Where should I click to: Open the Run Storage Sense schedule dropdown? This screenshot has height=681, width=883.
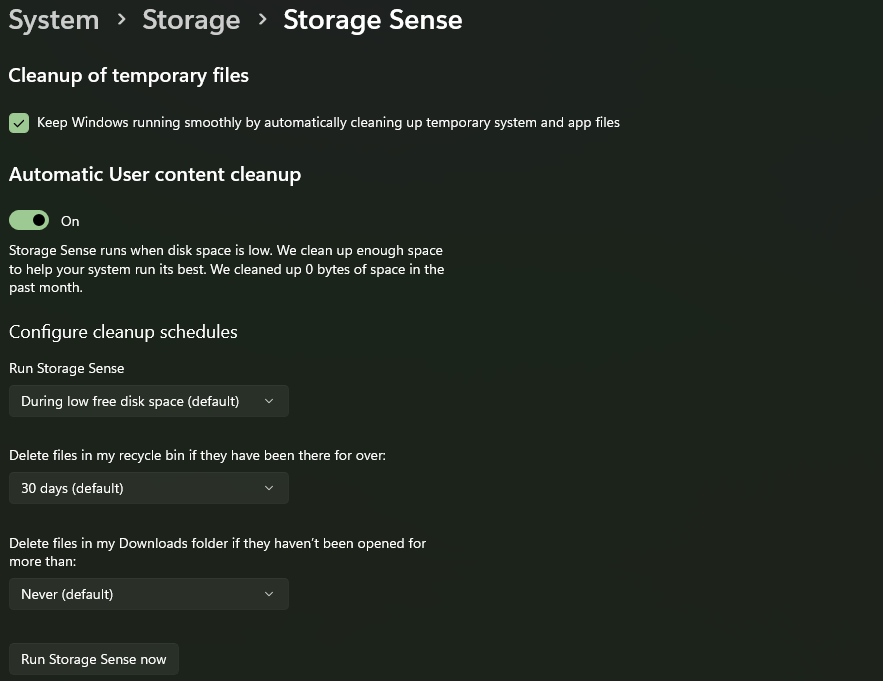tap(148, 401)
